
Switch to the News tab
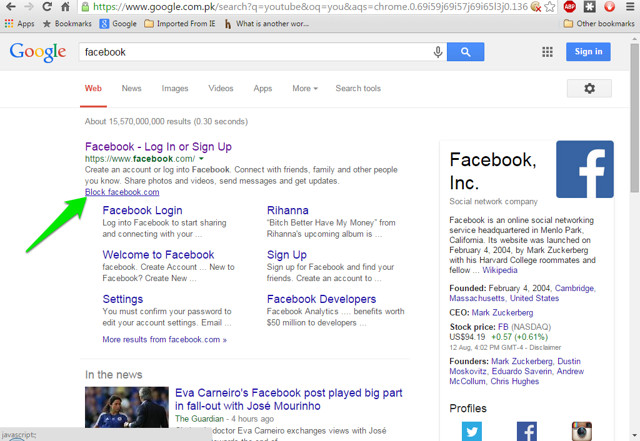pos(131,88)
